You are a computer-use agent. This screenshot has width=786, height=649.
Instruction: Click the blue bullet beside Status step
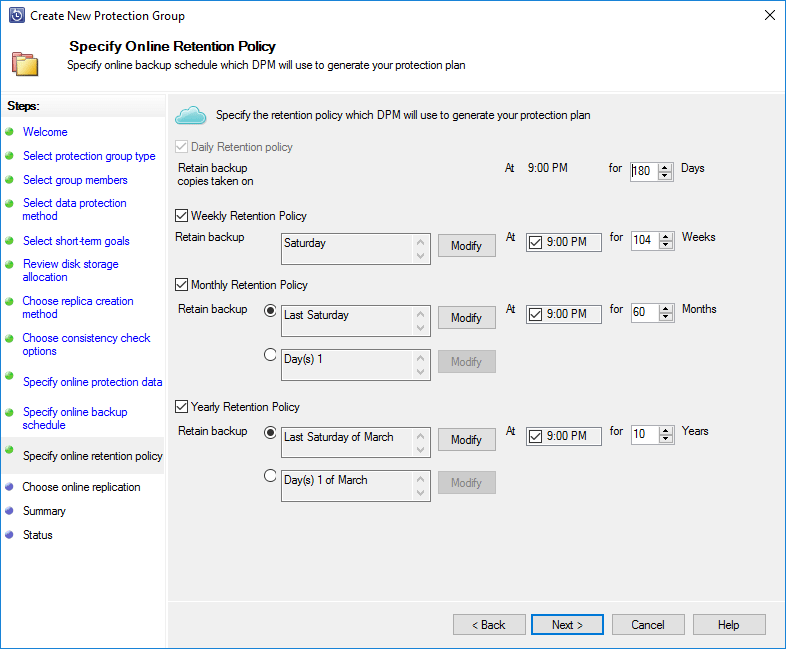[x=9, y=535]
